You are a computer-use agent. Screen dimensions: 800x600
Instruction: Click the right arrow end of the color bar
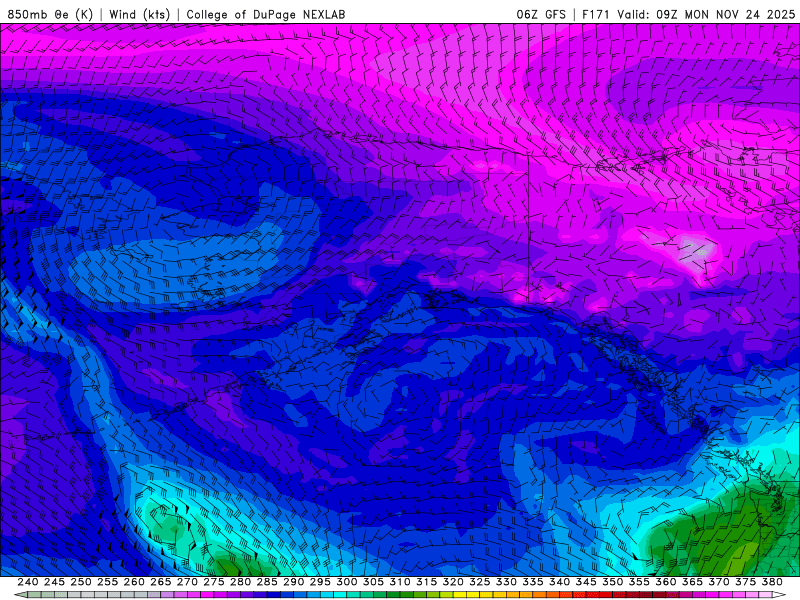click(779, 595)
